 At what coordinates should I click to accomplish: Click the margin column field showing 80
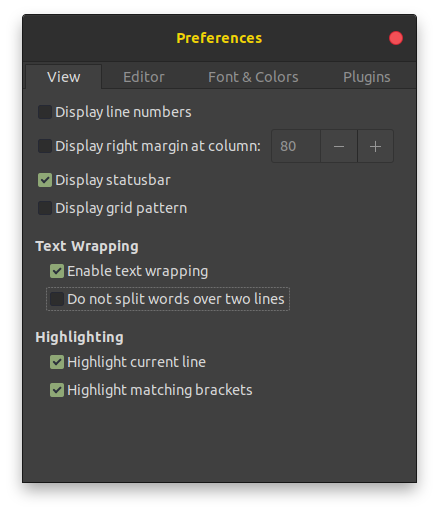point(296,146)
